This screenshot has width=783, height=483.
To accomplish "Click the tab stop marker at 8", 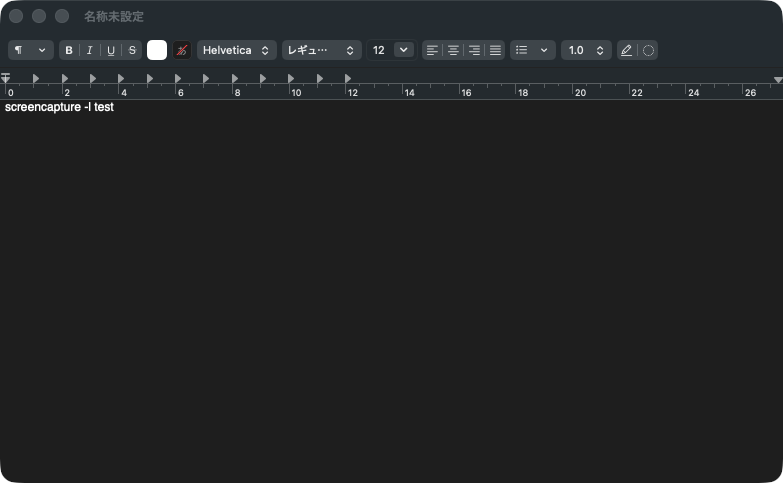I will pos(235,78).
